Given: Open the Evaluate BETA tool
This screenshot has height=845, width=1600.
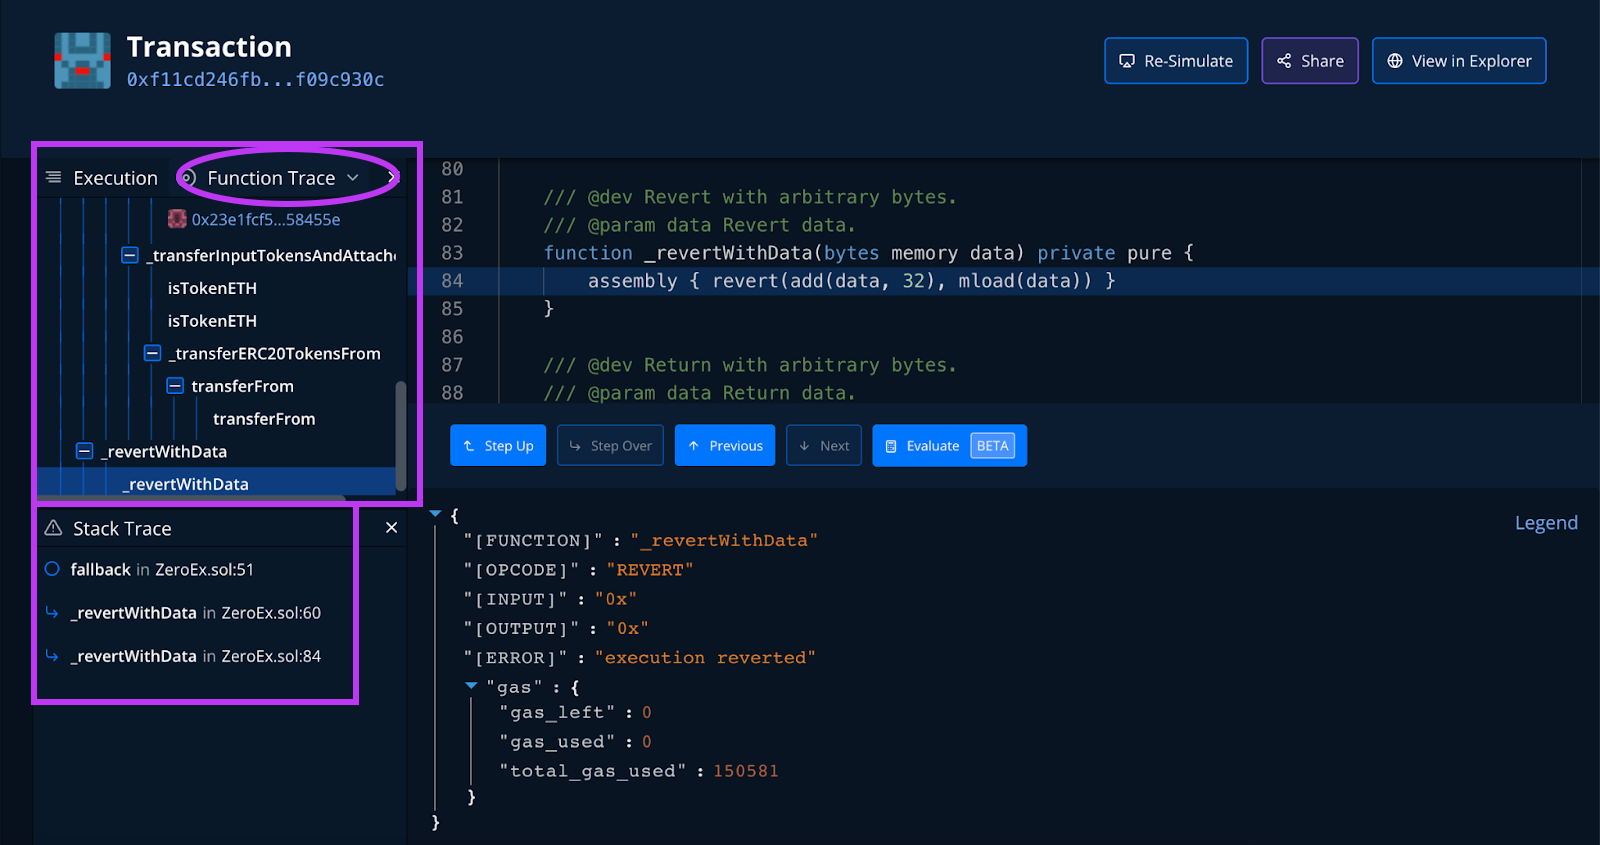Looking at the screenshot, I should click(950, 446).
